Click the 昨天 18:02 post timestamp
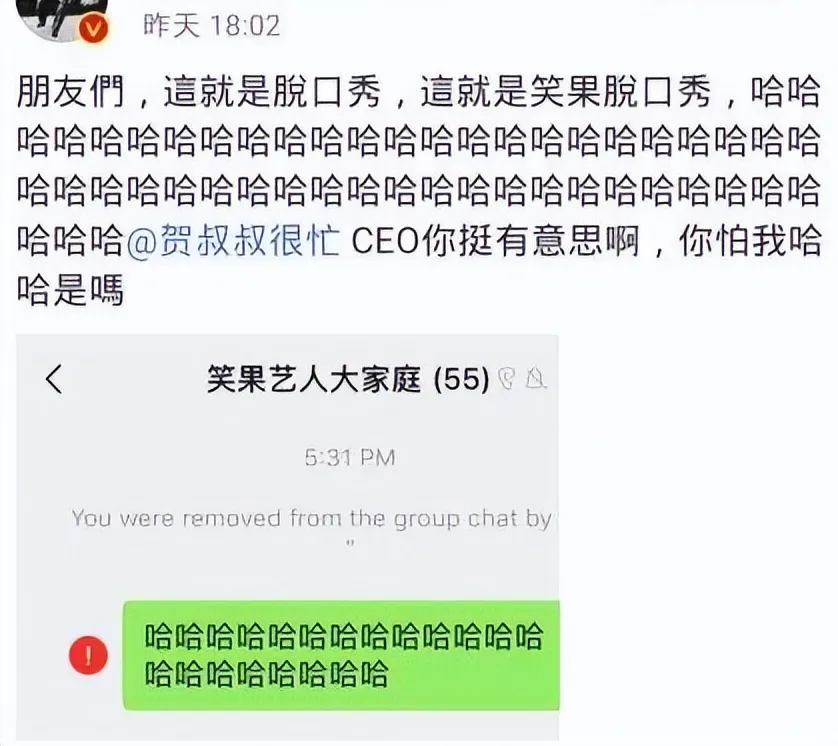Image resolution: width=838 pixels, height=746 pixels. [212, 26]
